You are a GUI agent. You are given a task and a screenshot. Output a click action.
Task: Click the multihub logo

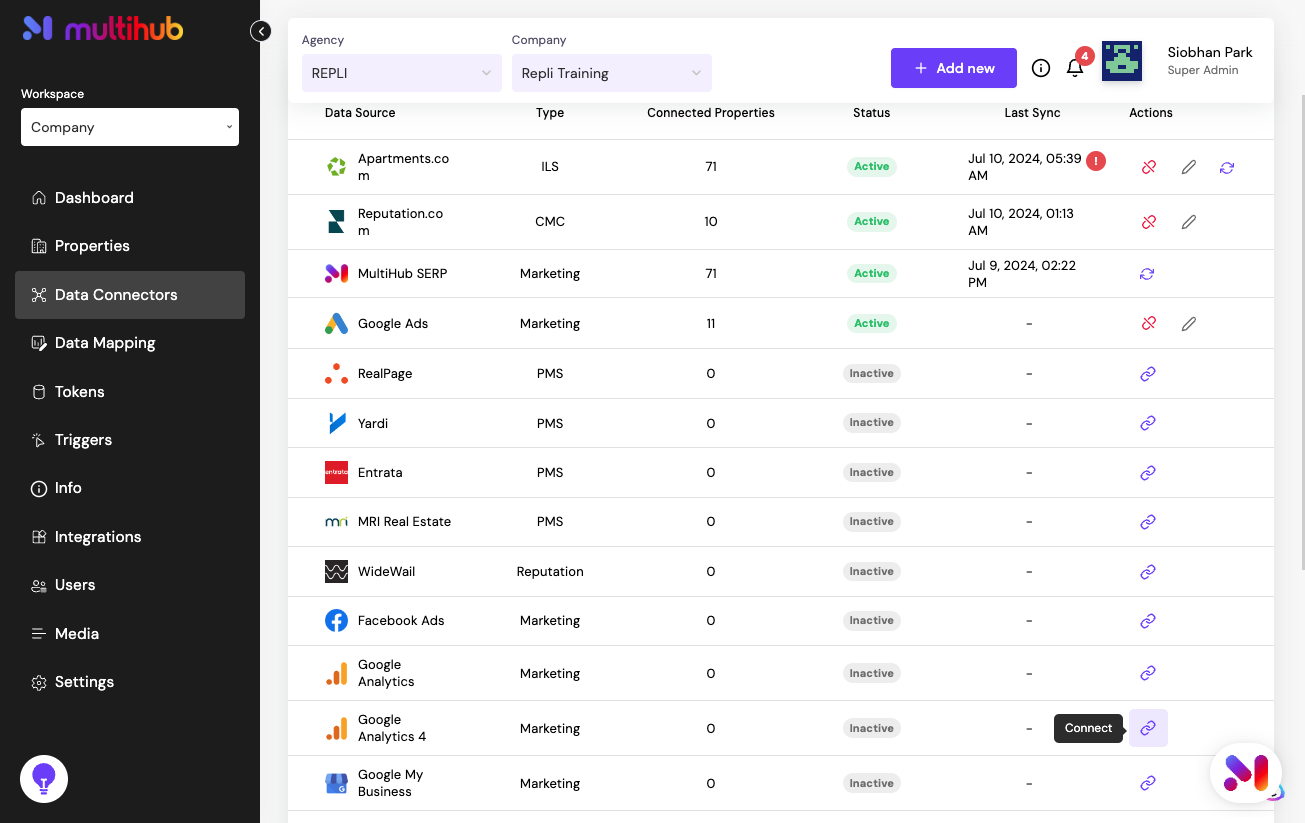(x=103, y=29)
